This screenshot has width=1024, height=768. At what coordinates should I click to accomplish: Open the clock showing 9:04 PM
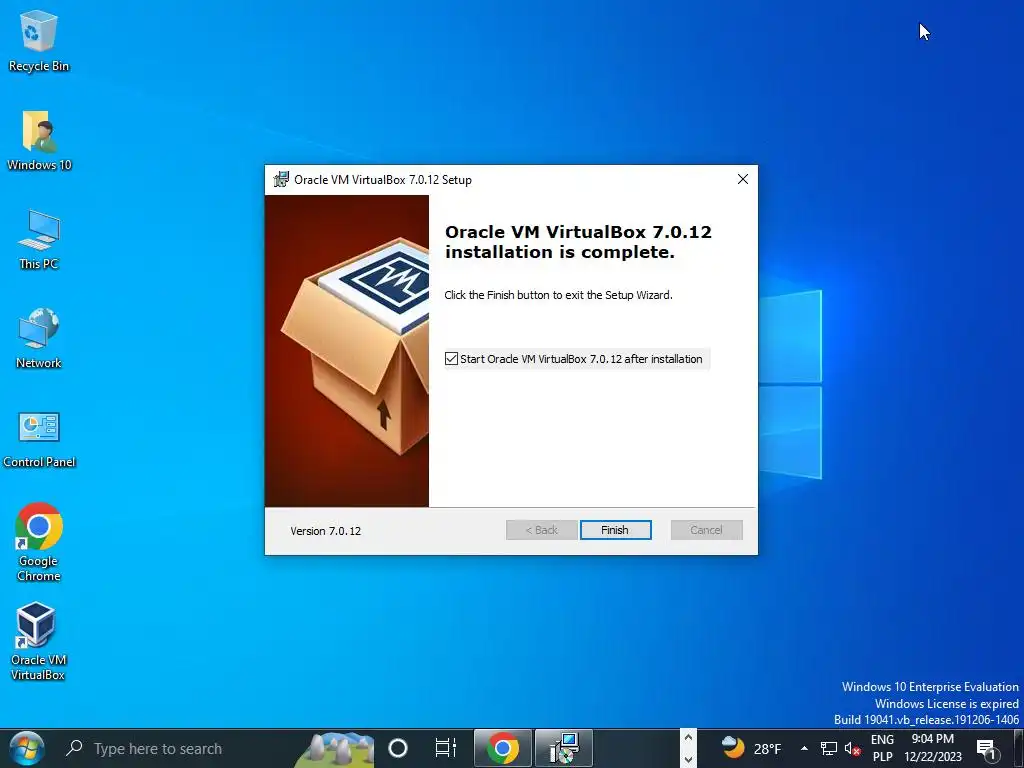coord(933,748)
